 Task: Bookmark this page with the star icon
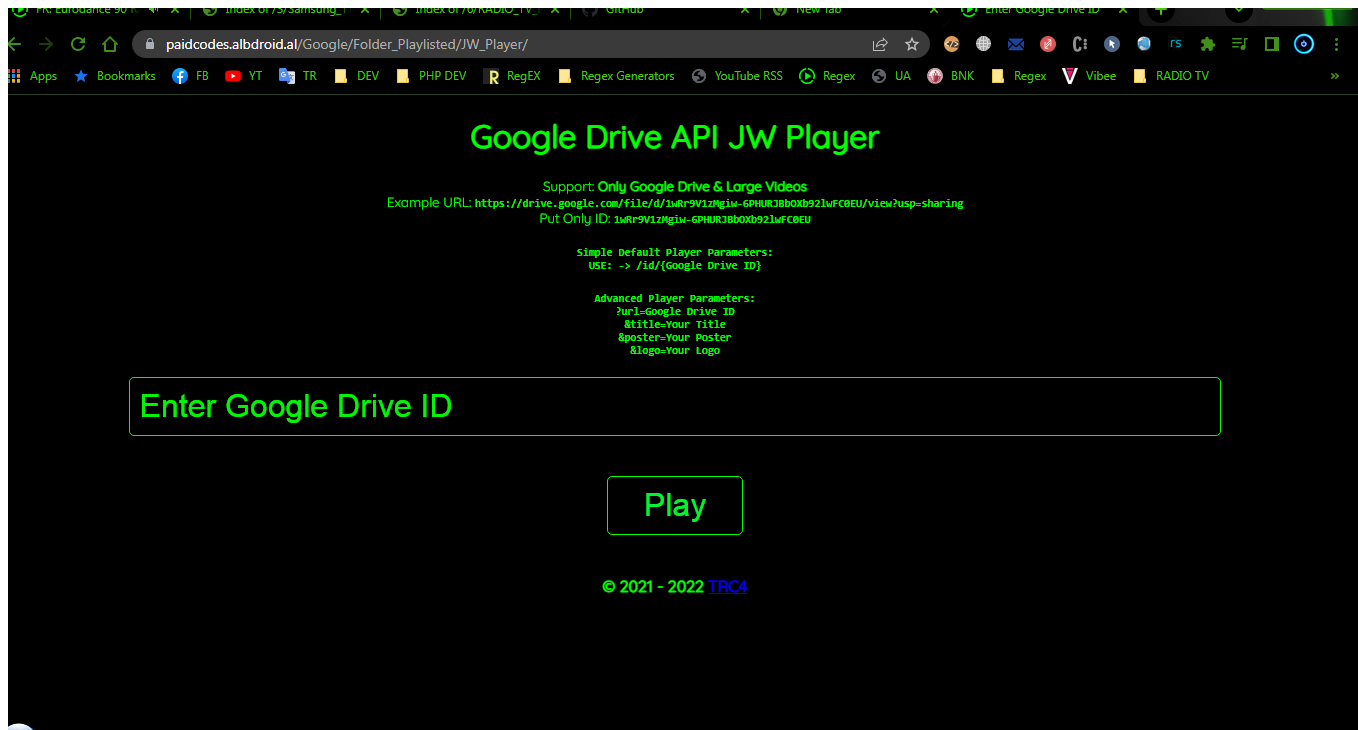(x=912, y=44)
